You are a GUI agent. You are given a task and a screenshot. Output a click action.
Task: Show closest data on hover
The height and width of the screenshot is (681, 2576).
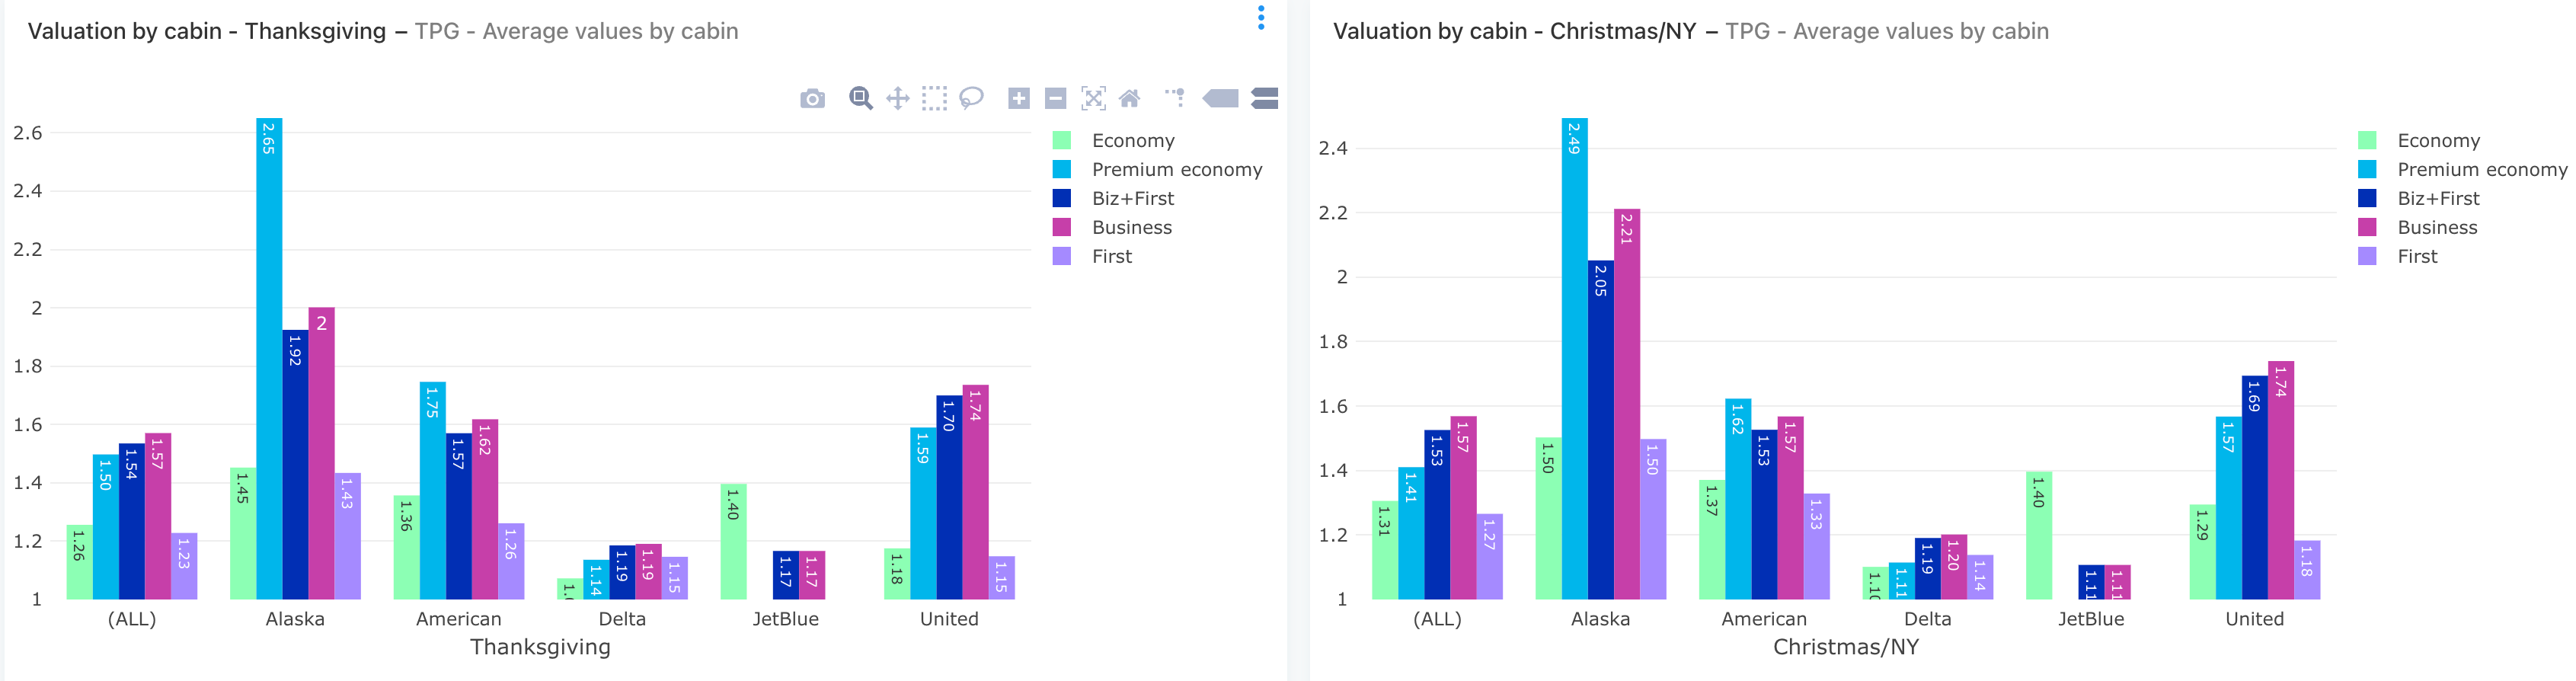(1220, 98)
